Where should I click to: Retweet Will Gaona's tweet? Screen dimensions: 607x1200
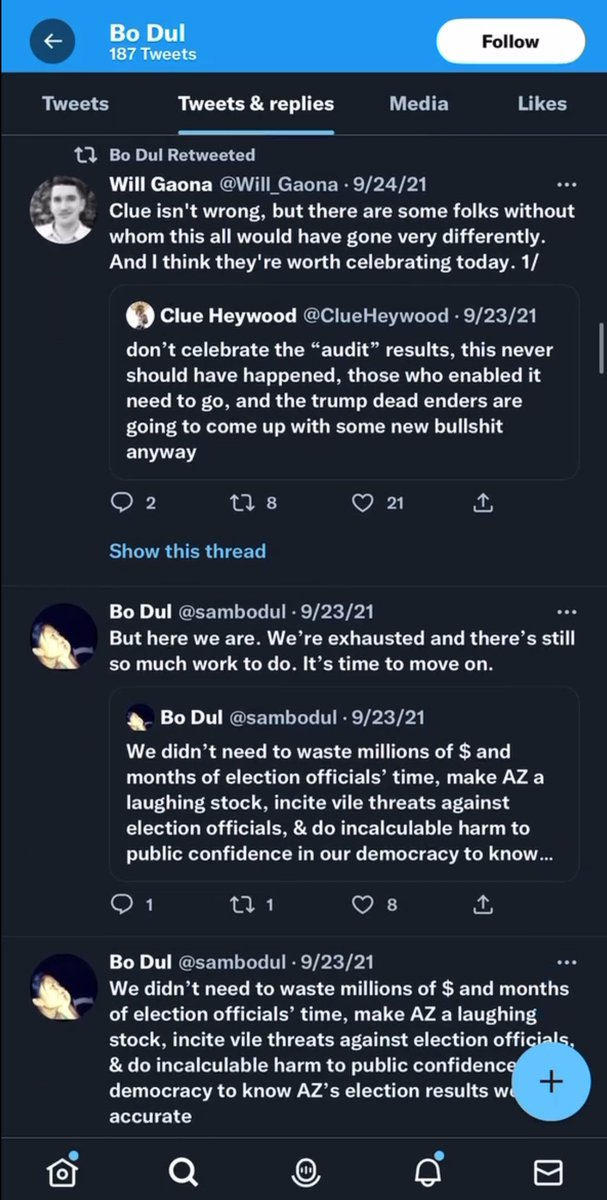pos(241,503)
